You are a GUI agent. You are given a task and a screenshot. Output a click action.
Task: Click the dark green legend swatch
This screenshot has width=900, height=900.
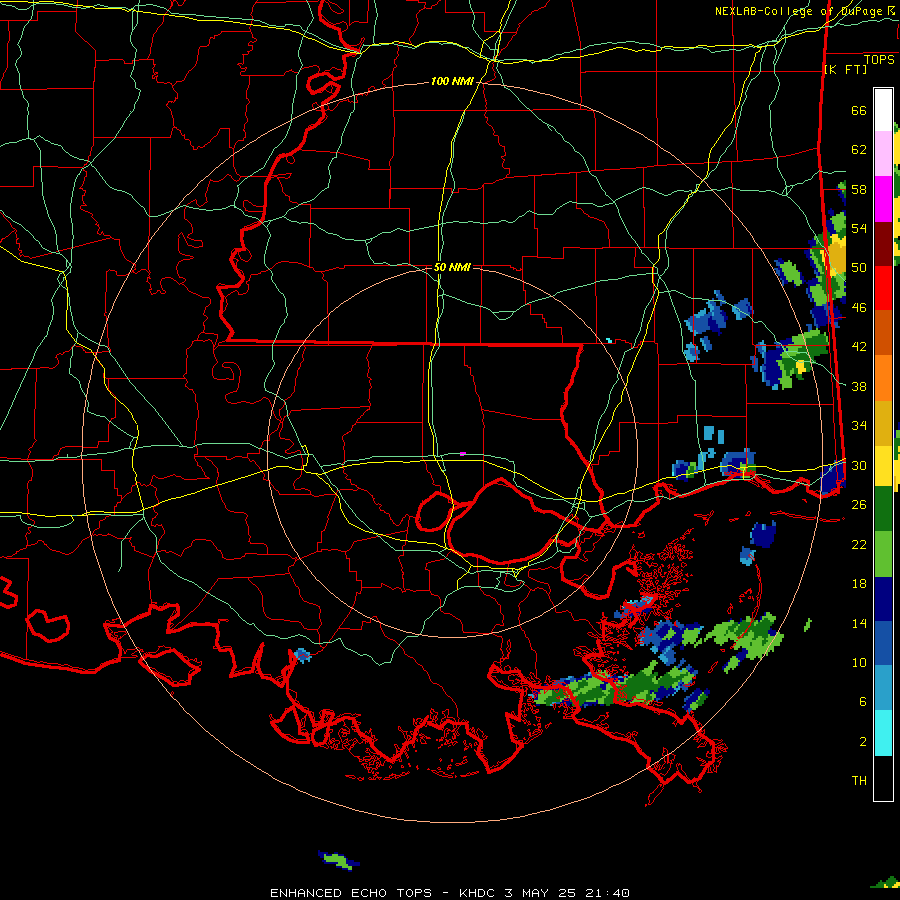883,509
